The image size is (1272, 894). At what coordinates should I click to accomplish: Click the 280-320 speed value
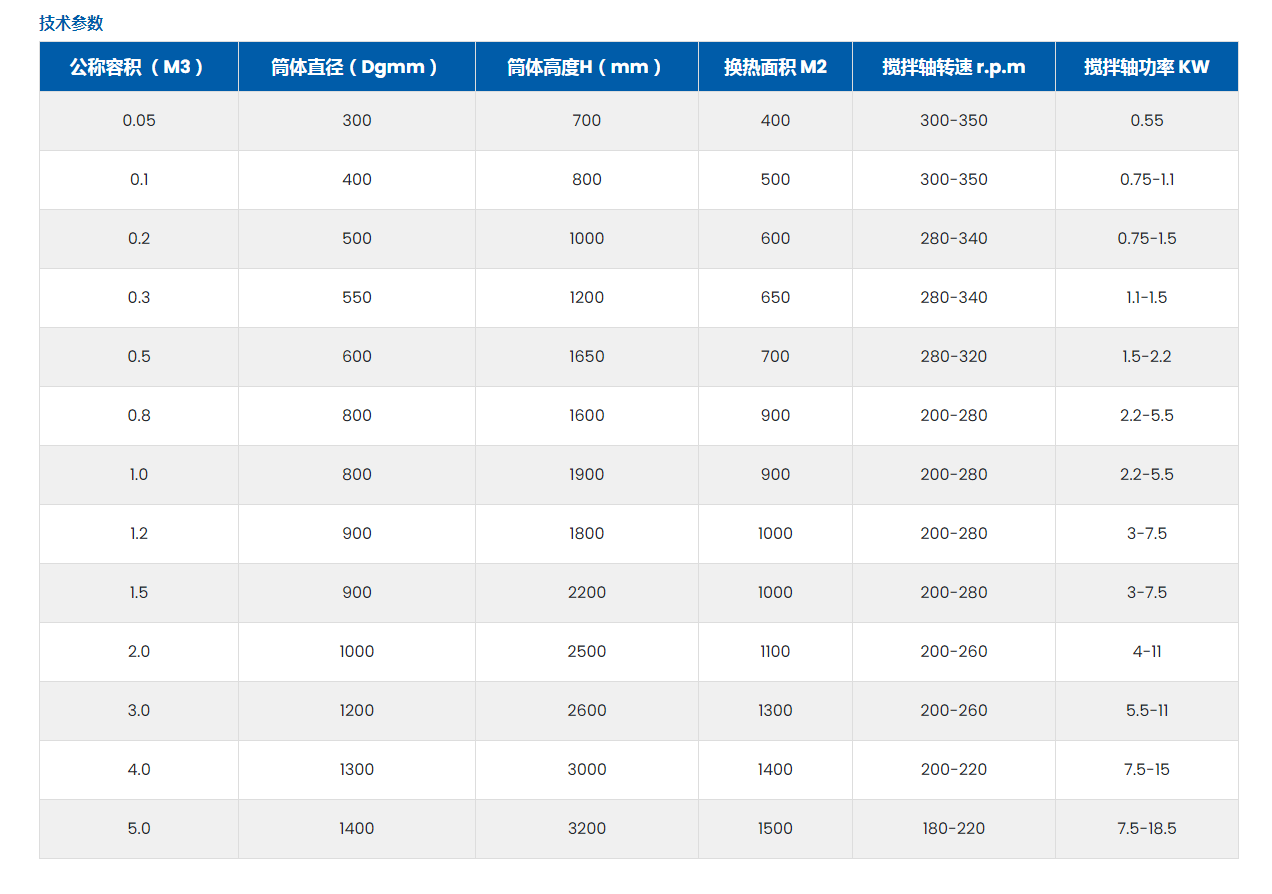pyautogui.click(x=954, y=356)
